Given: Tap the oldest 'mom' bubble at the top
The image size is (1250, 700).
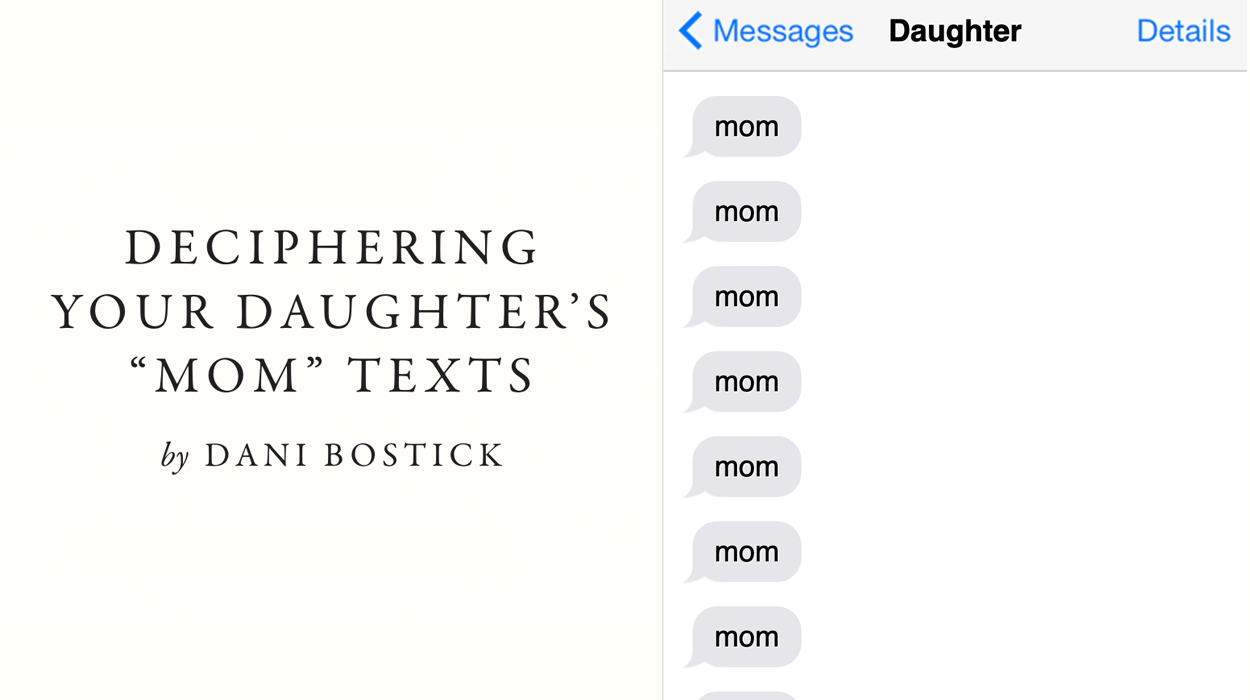Looking at the screenshot, I should [744, 127].
